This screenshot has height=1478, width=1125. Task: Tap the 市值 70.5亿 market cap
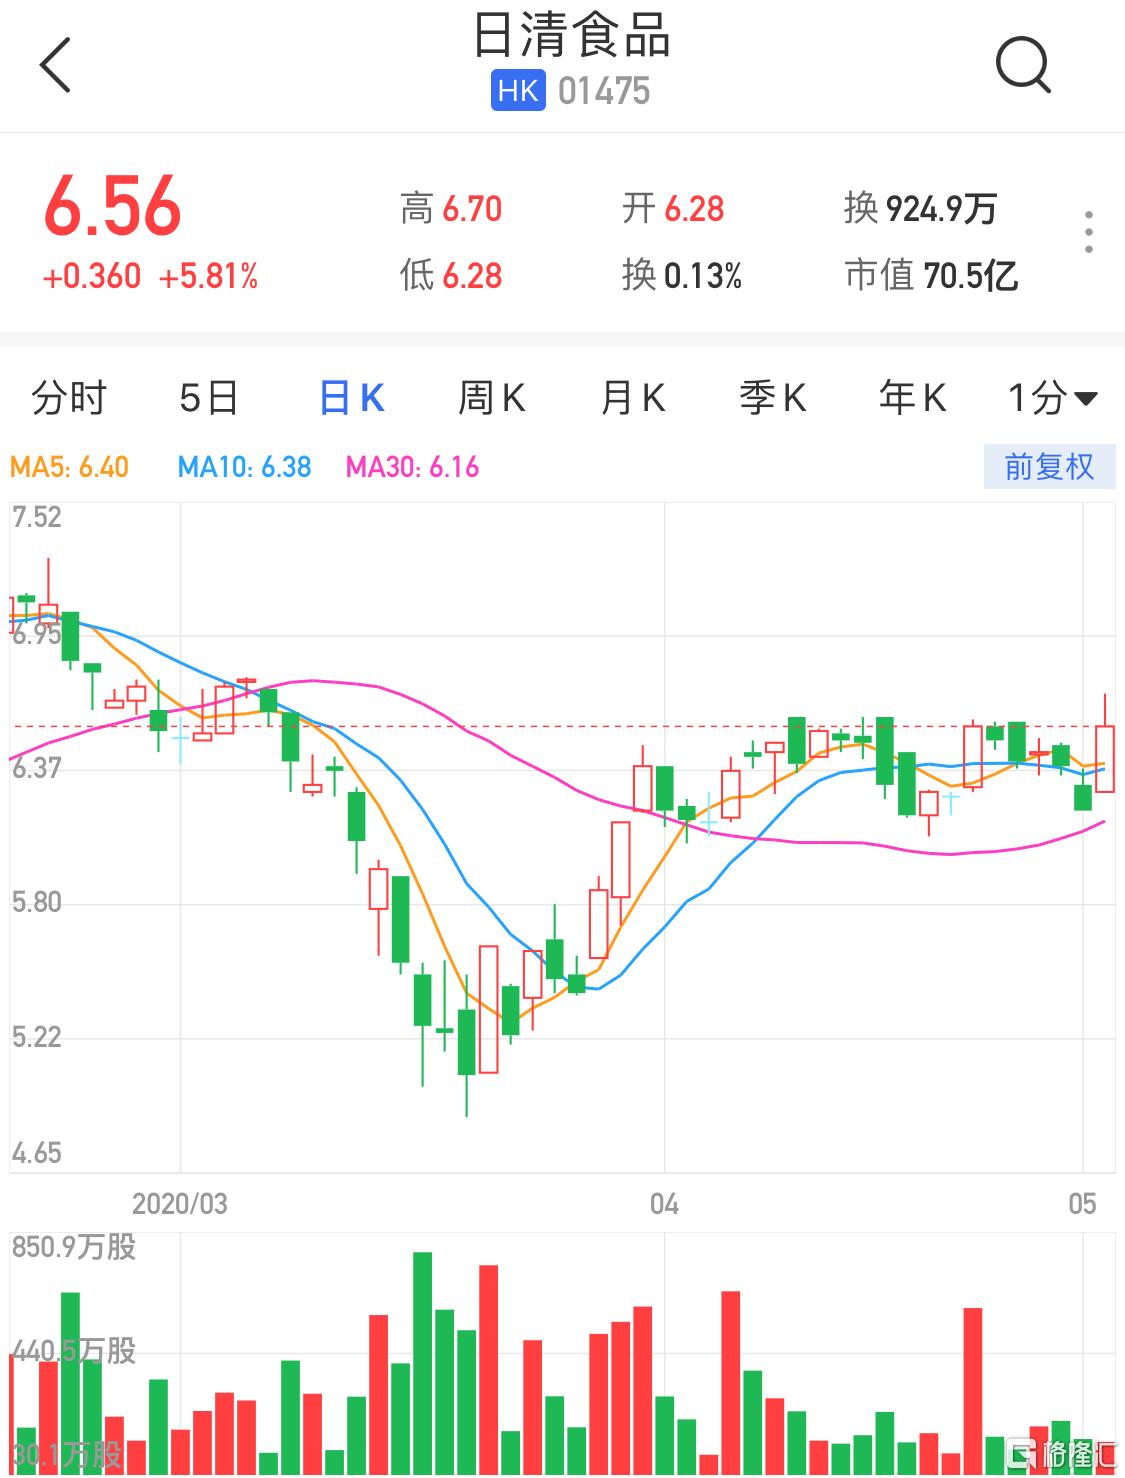931,275
